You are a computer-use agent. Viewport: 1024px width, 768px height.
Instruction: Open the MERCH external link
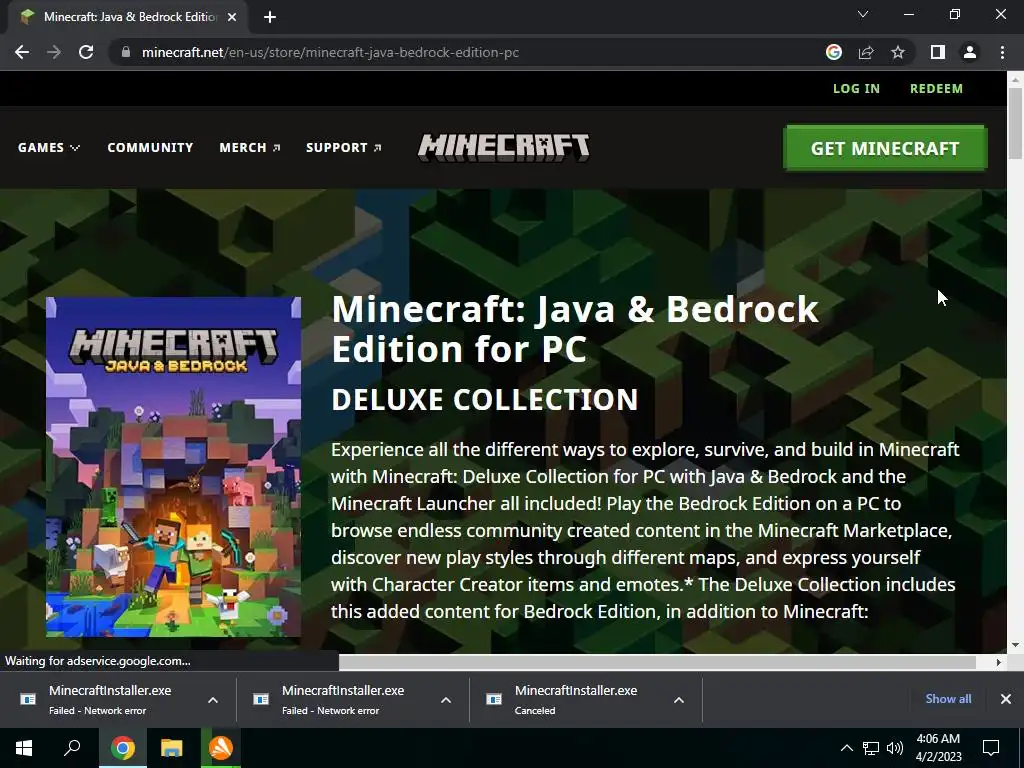pos(249,148)
